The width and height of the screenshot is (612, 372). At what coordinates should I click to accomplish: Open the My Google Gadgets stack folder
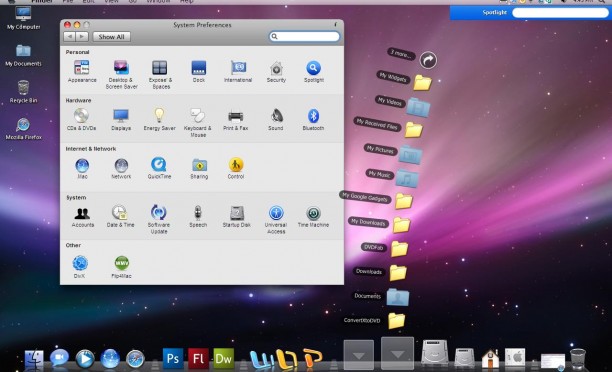(x=404, y=201)
